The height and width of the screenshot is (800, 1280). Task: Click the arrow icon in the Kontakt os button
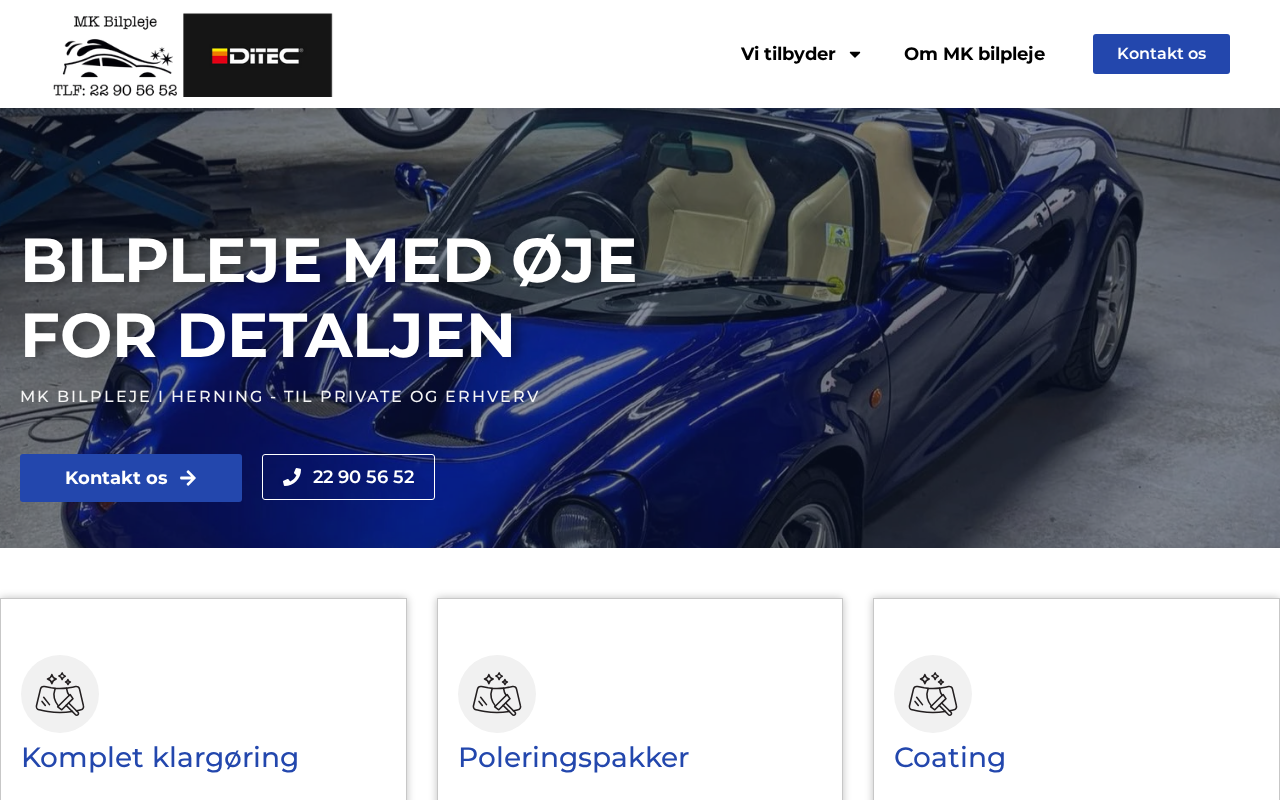(x=188, y=478)
